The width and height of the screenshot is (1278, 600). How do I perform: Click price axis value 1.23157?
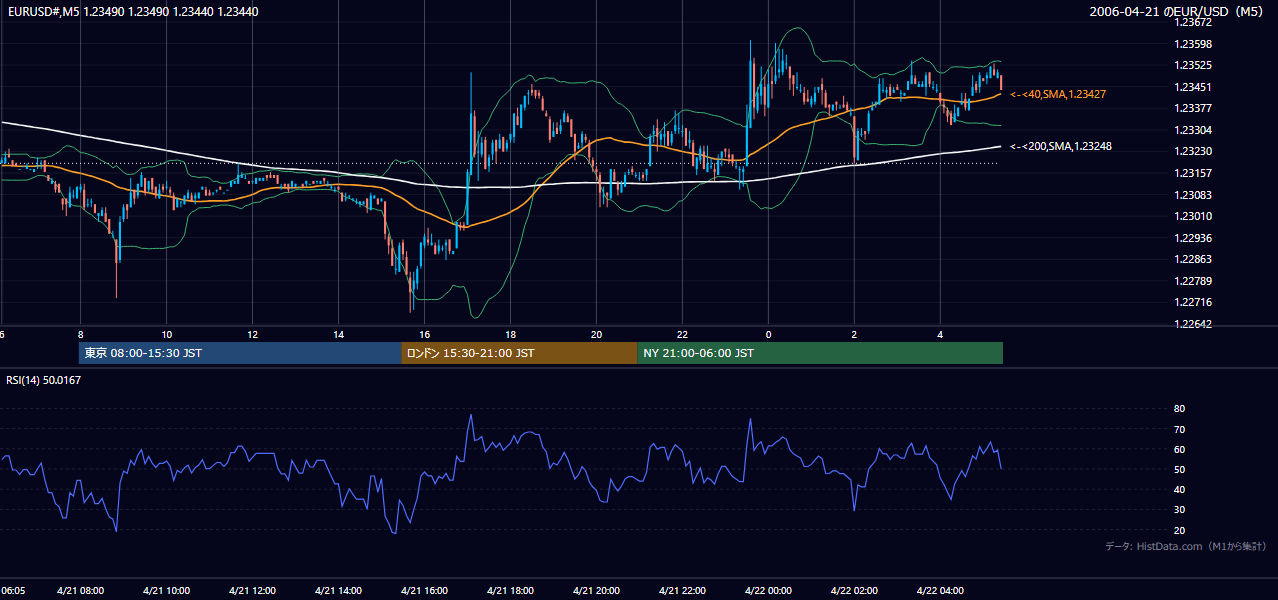pos(1192,173)
